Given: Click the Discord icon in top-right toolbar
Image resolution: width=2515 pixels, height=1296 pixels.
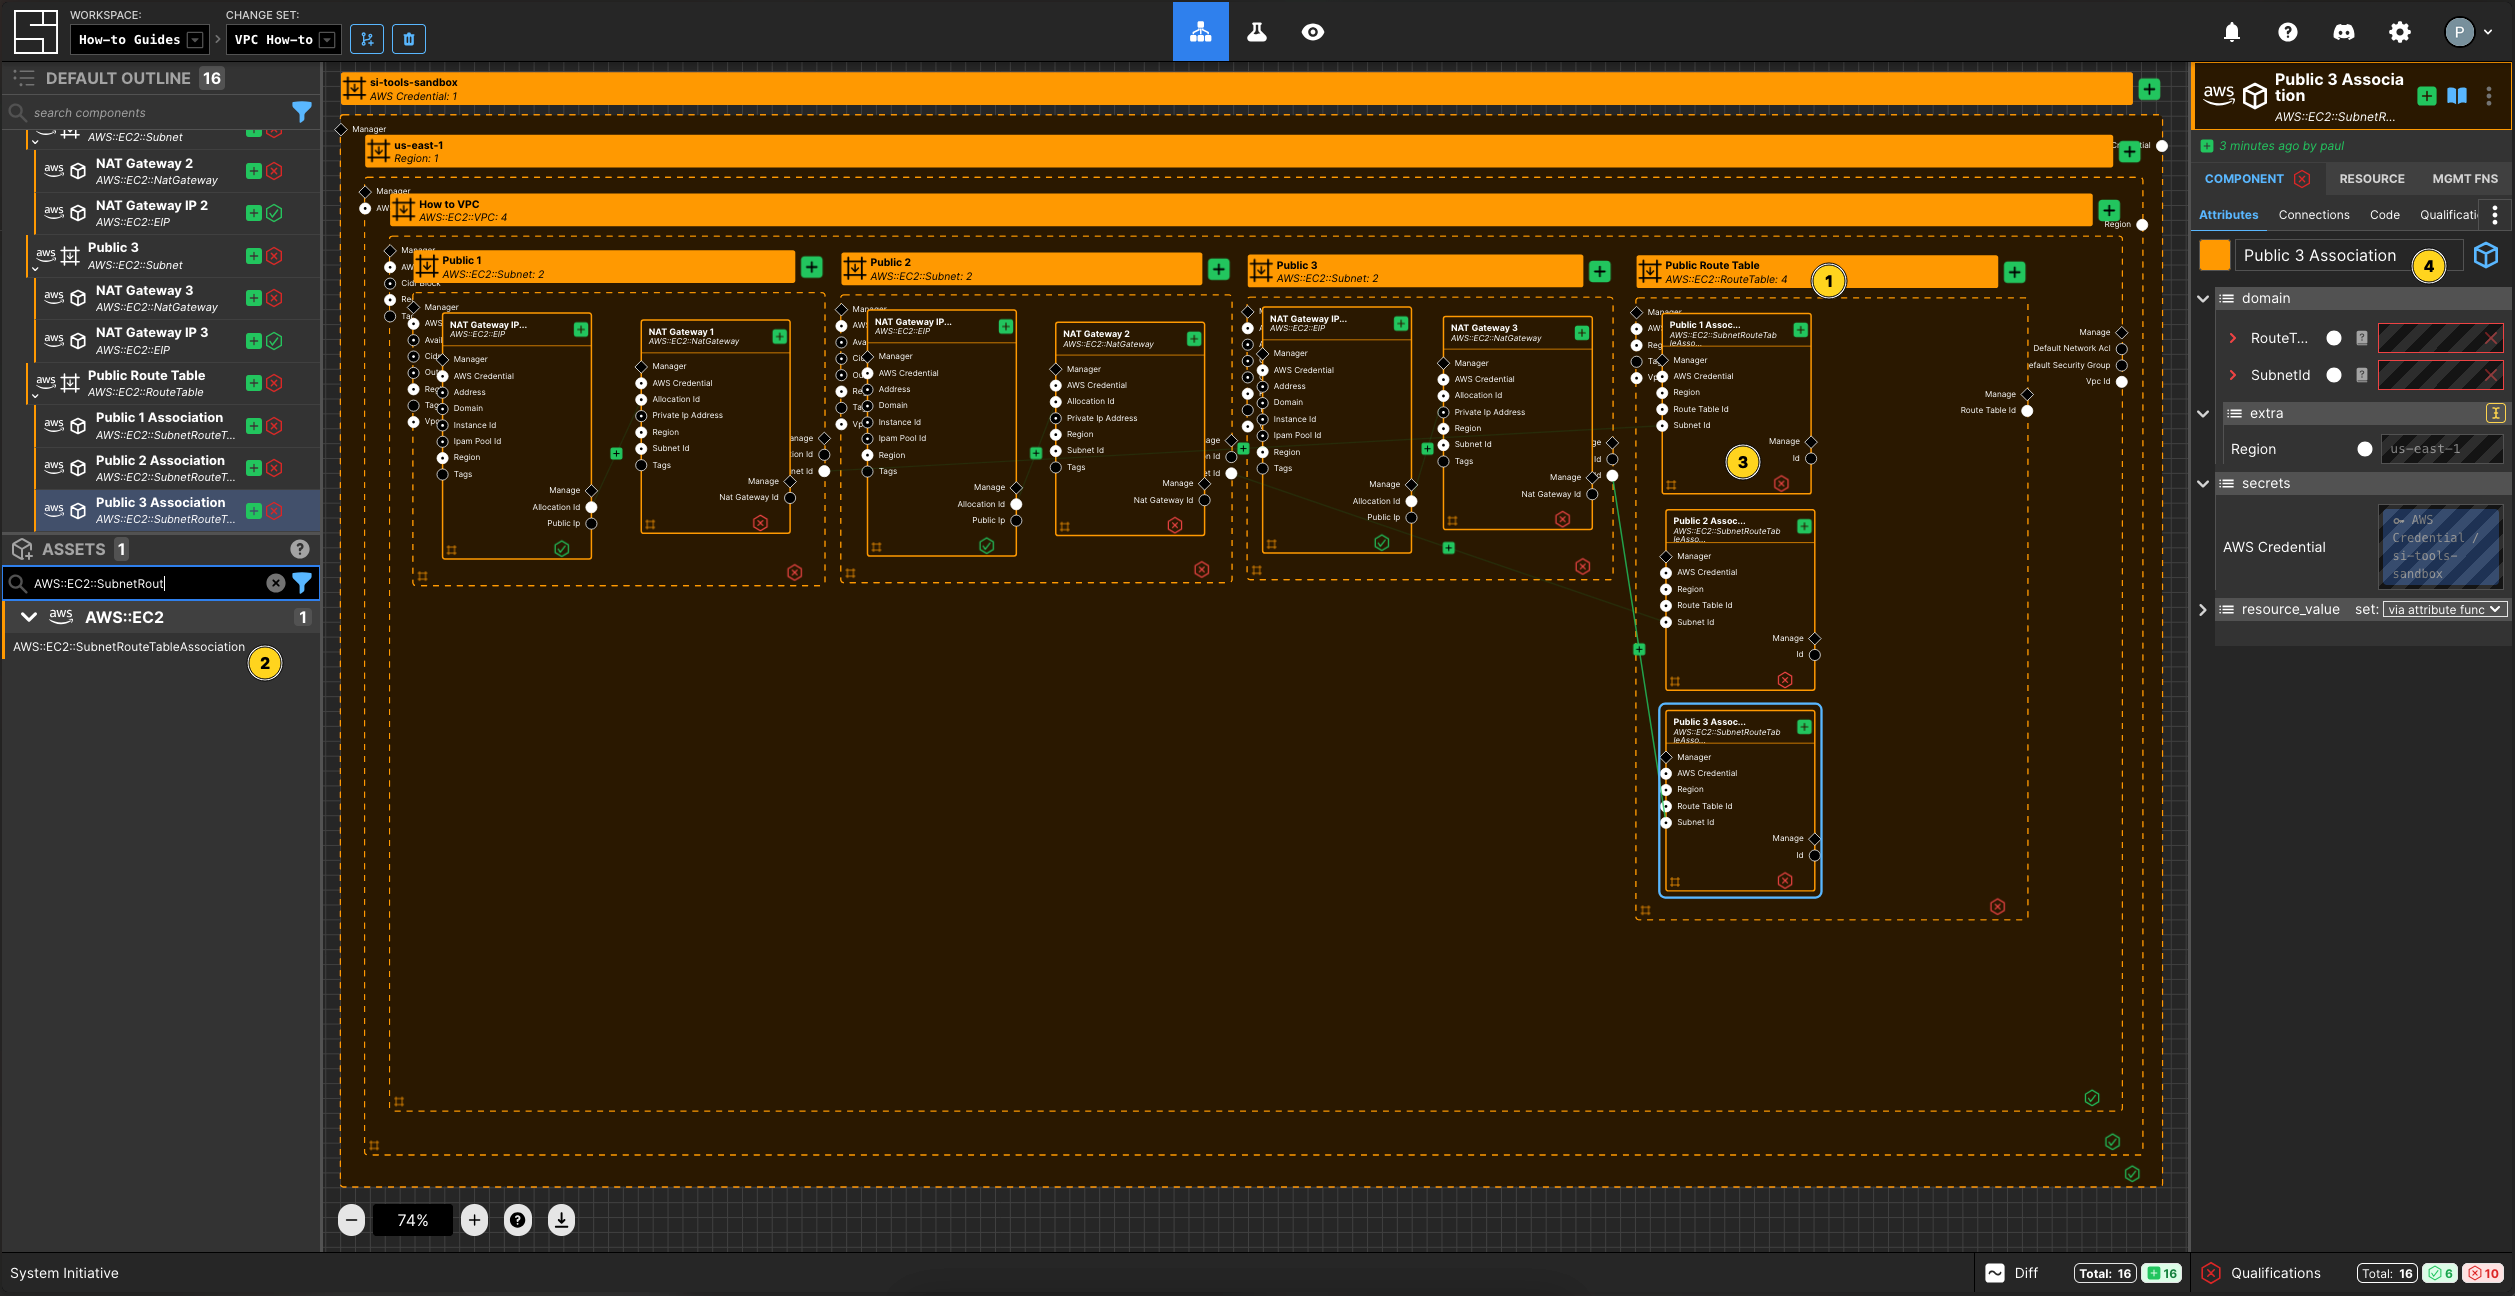Looking at the screenshot, I should 2345,31.
